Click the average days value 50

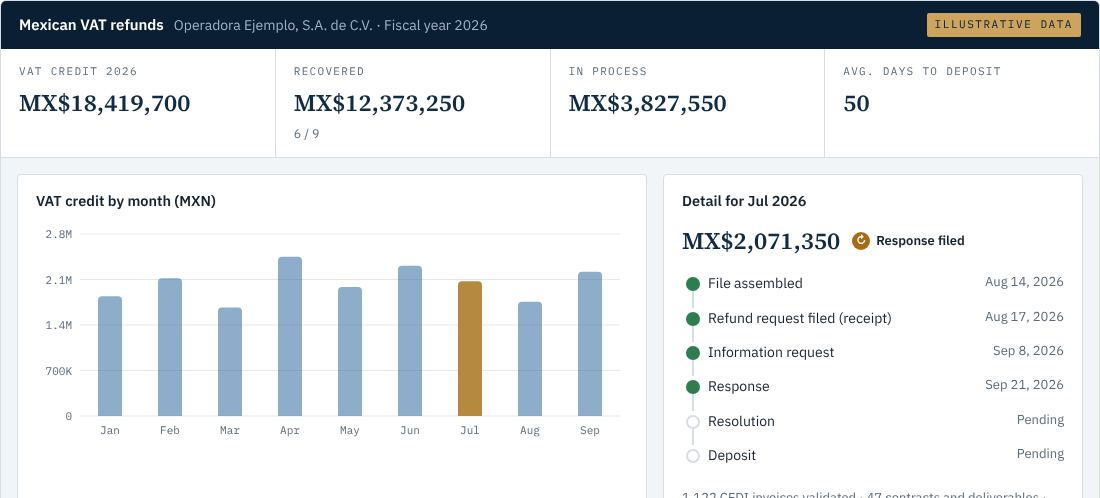[x=856, y=103]
